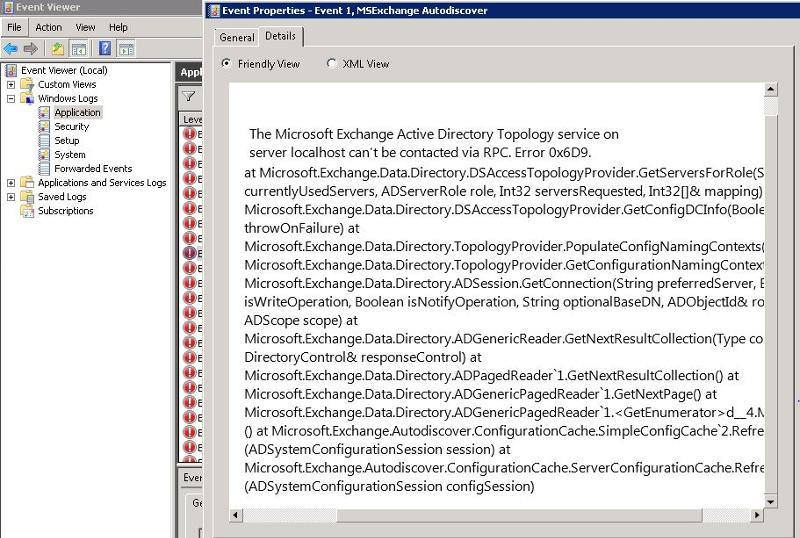Screen dimensions: 800x538
Task: Open the View menu
Action: pyautogui.click(x=85, y=28)
